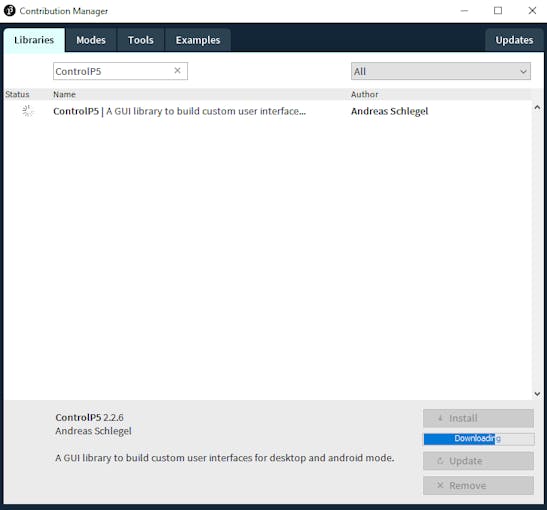This screenshot has width=547, height=510.
Task: Click the GUI library description text in details
Action: pyautogui.click(x=225, y=458)
